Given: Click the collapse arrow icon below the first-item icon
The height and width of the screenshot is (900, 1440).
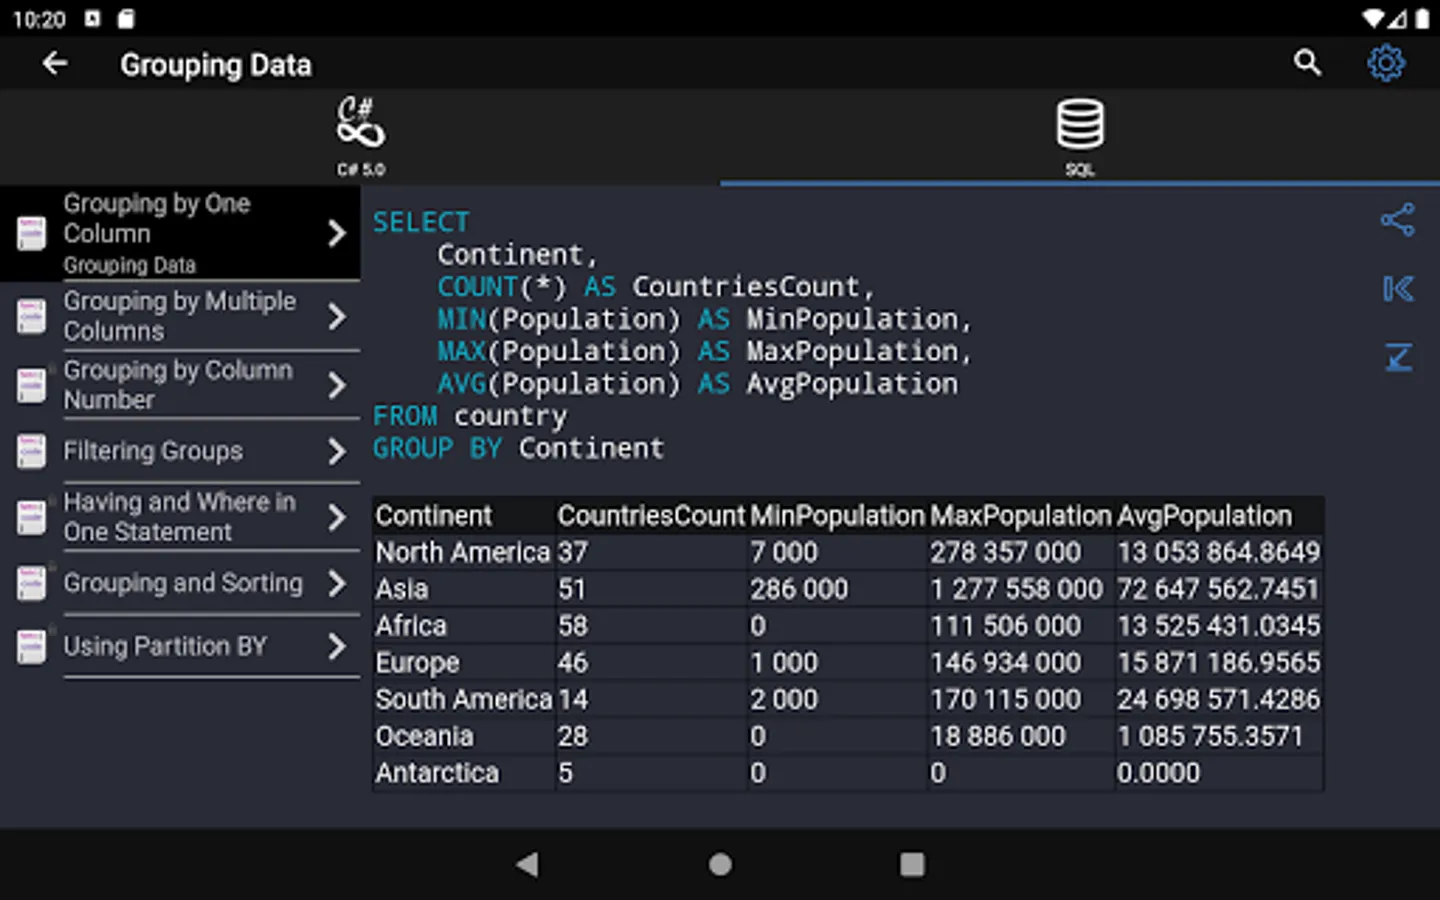Looking at the screenshot, I should coord(1398,357).
